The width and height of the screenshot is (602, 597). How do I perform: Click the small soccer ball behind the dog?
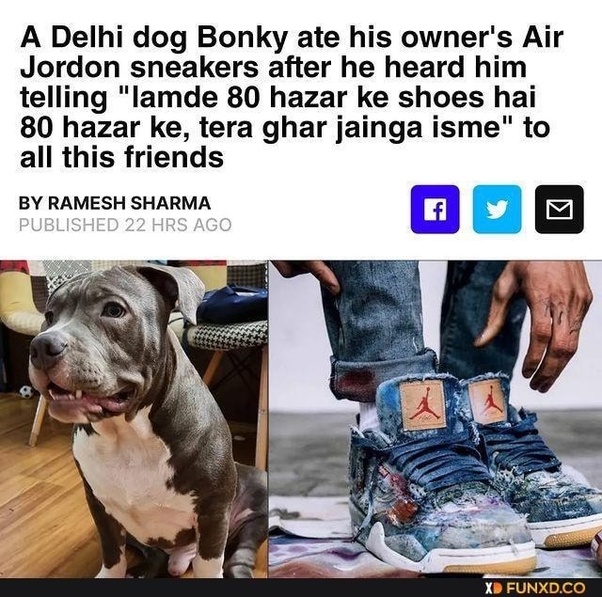26,392
